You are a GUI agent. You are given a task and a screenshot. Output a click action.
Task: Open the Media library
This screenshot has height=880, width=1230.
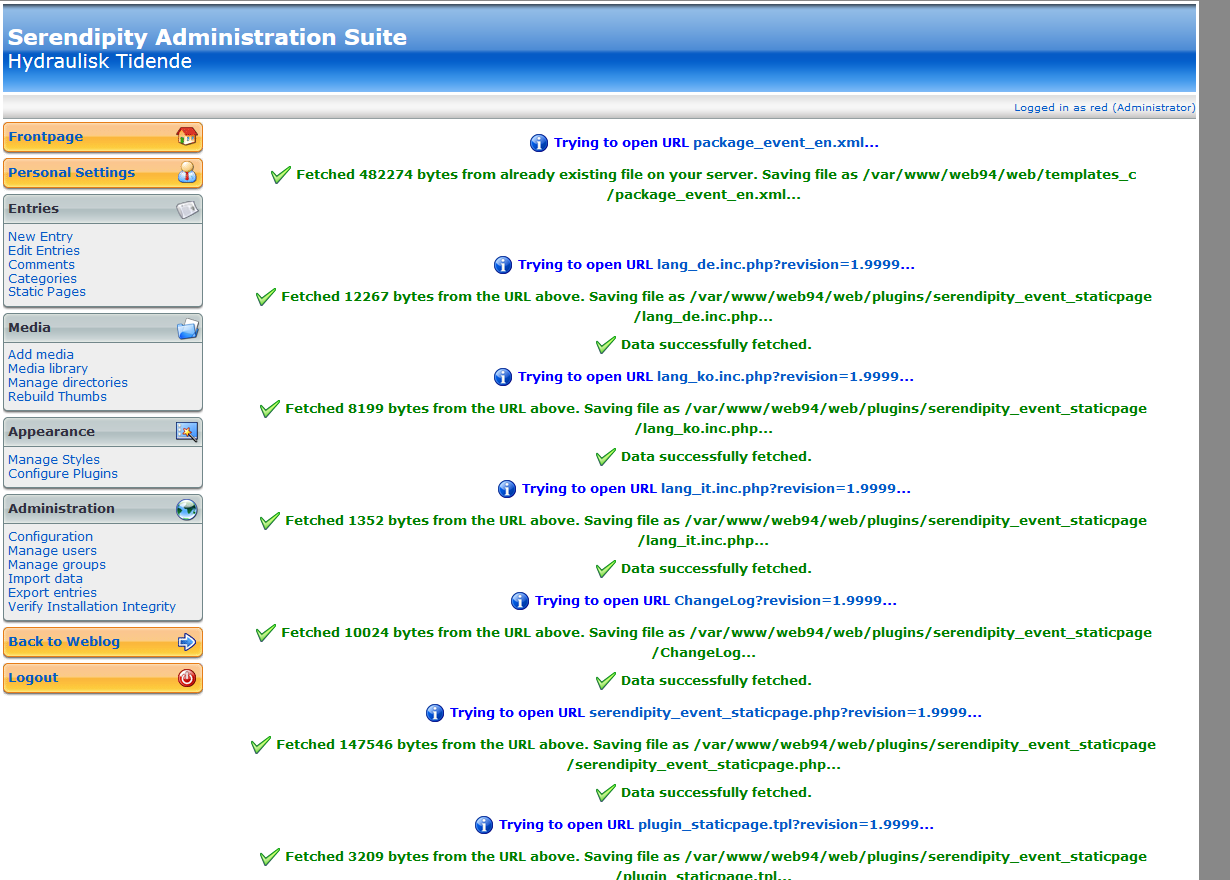48,369
